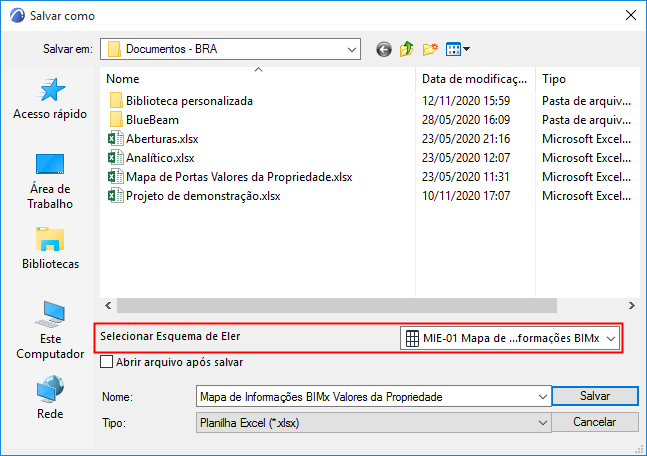
Task: Select the Biblioteca personalizada folder name
Action: click(189, 101)
